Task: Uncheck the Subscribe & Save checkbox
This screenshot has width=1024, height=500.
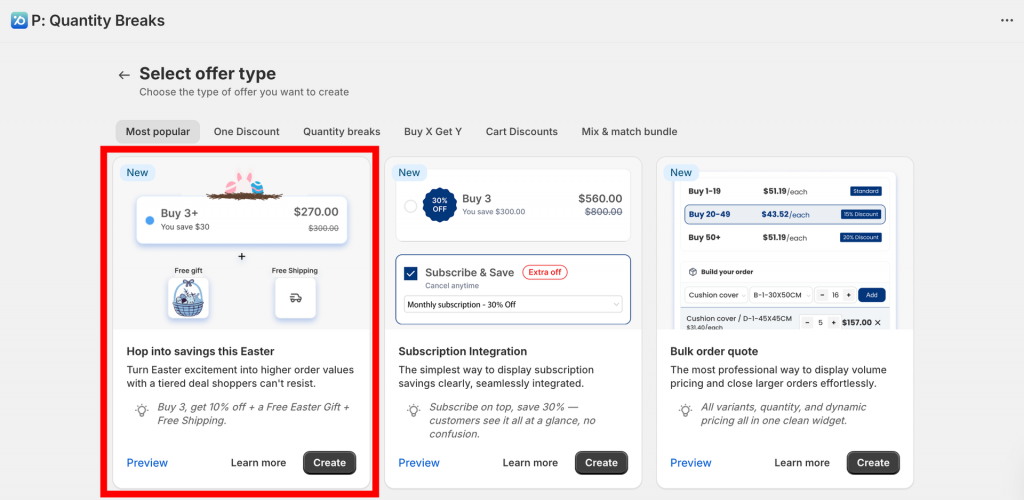Action: pyautogui.click(x=411, y=273)
